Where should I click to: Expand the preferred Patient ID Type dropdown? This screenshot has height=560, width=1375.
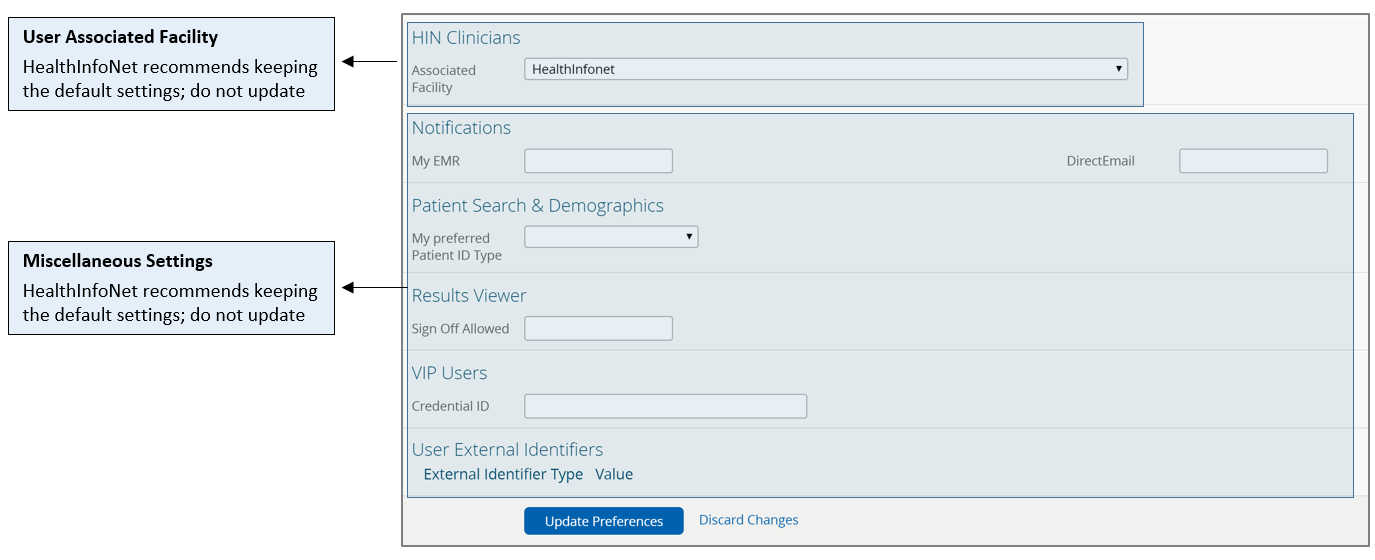pyautogui.click(x=610, y=237)
